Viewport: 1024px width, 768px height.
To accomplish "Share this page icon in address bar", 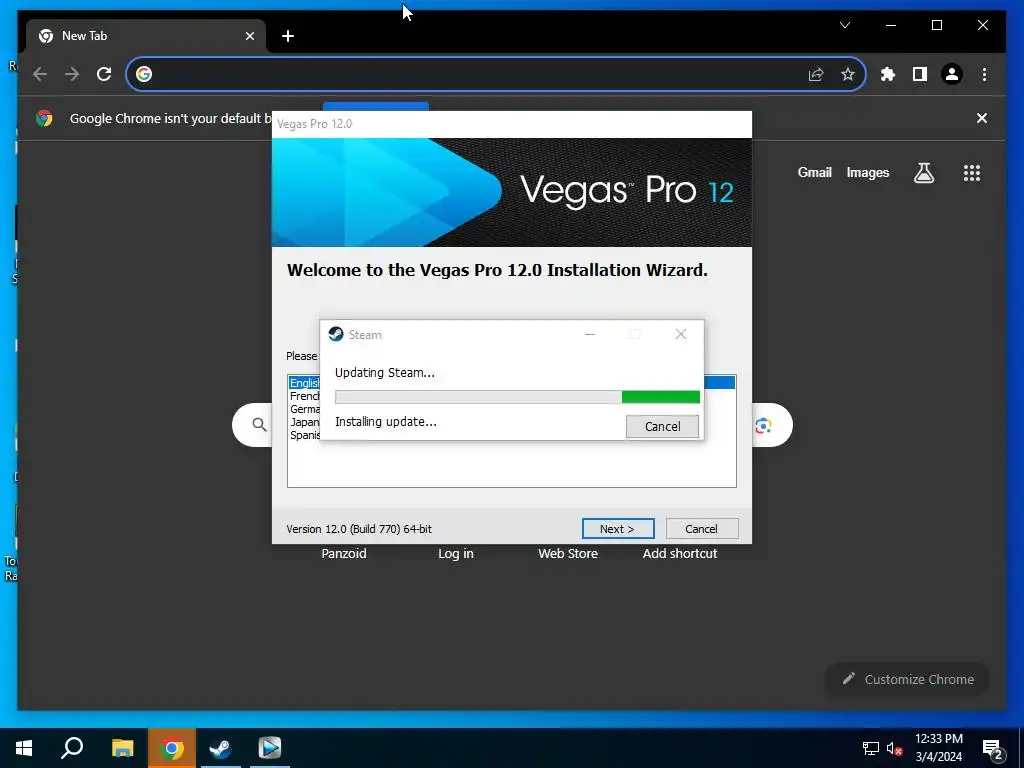I will (816, 74).
